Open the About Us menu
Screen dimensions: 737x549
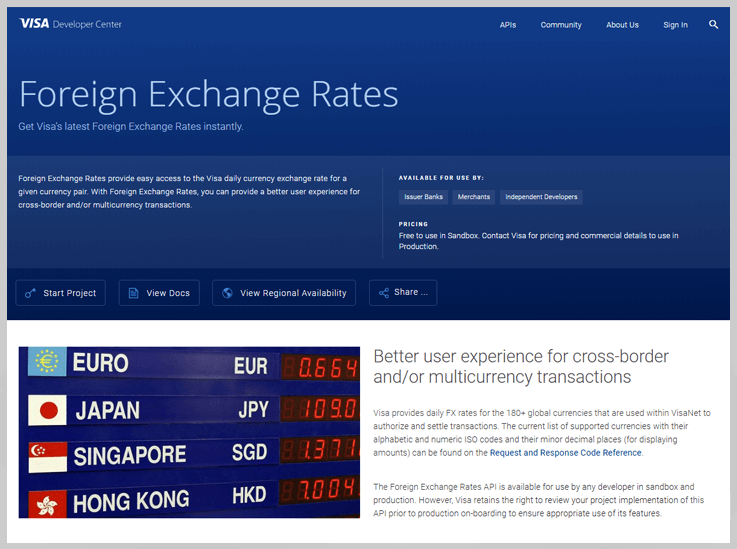[x=622, y=25]
